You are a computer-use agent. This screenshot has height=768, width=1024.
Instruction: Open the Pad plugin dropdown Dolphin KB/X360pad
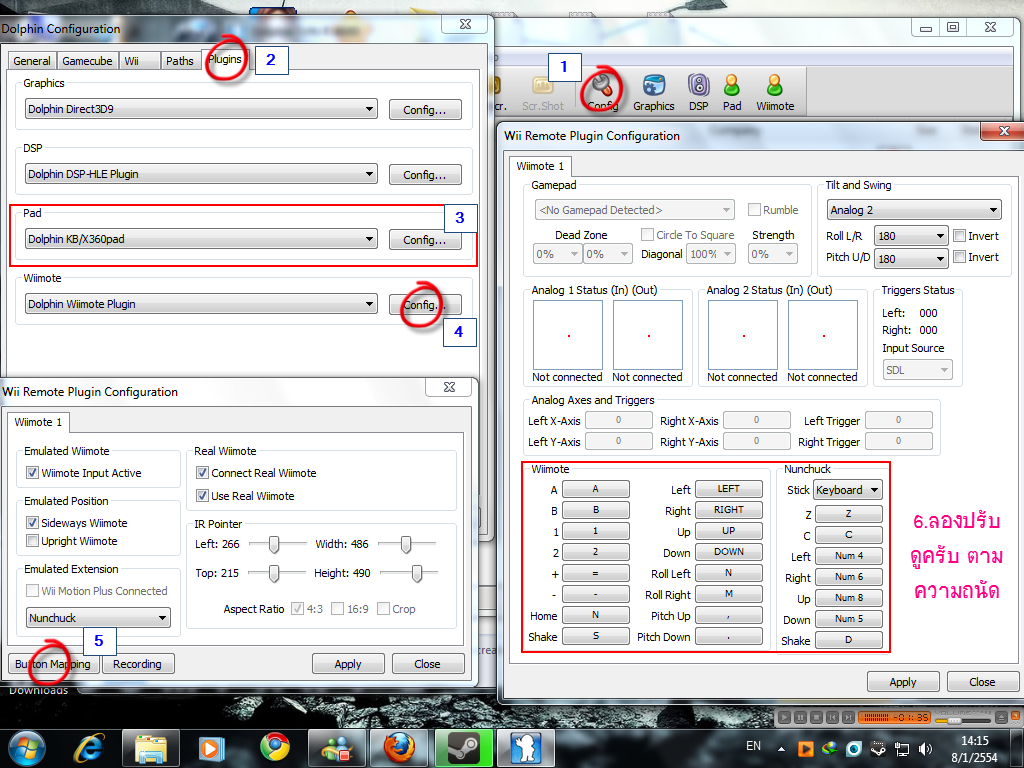[201, 239]
